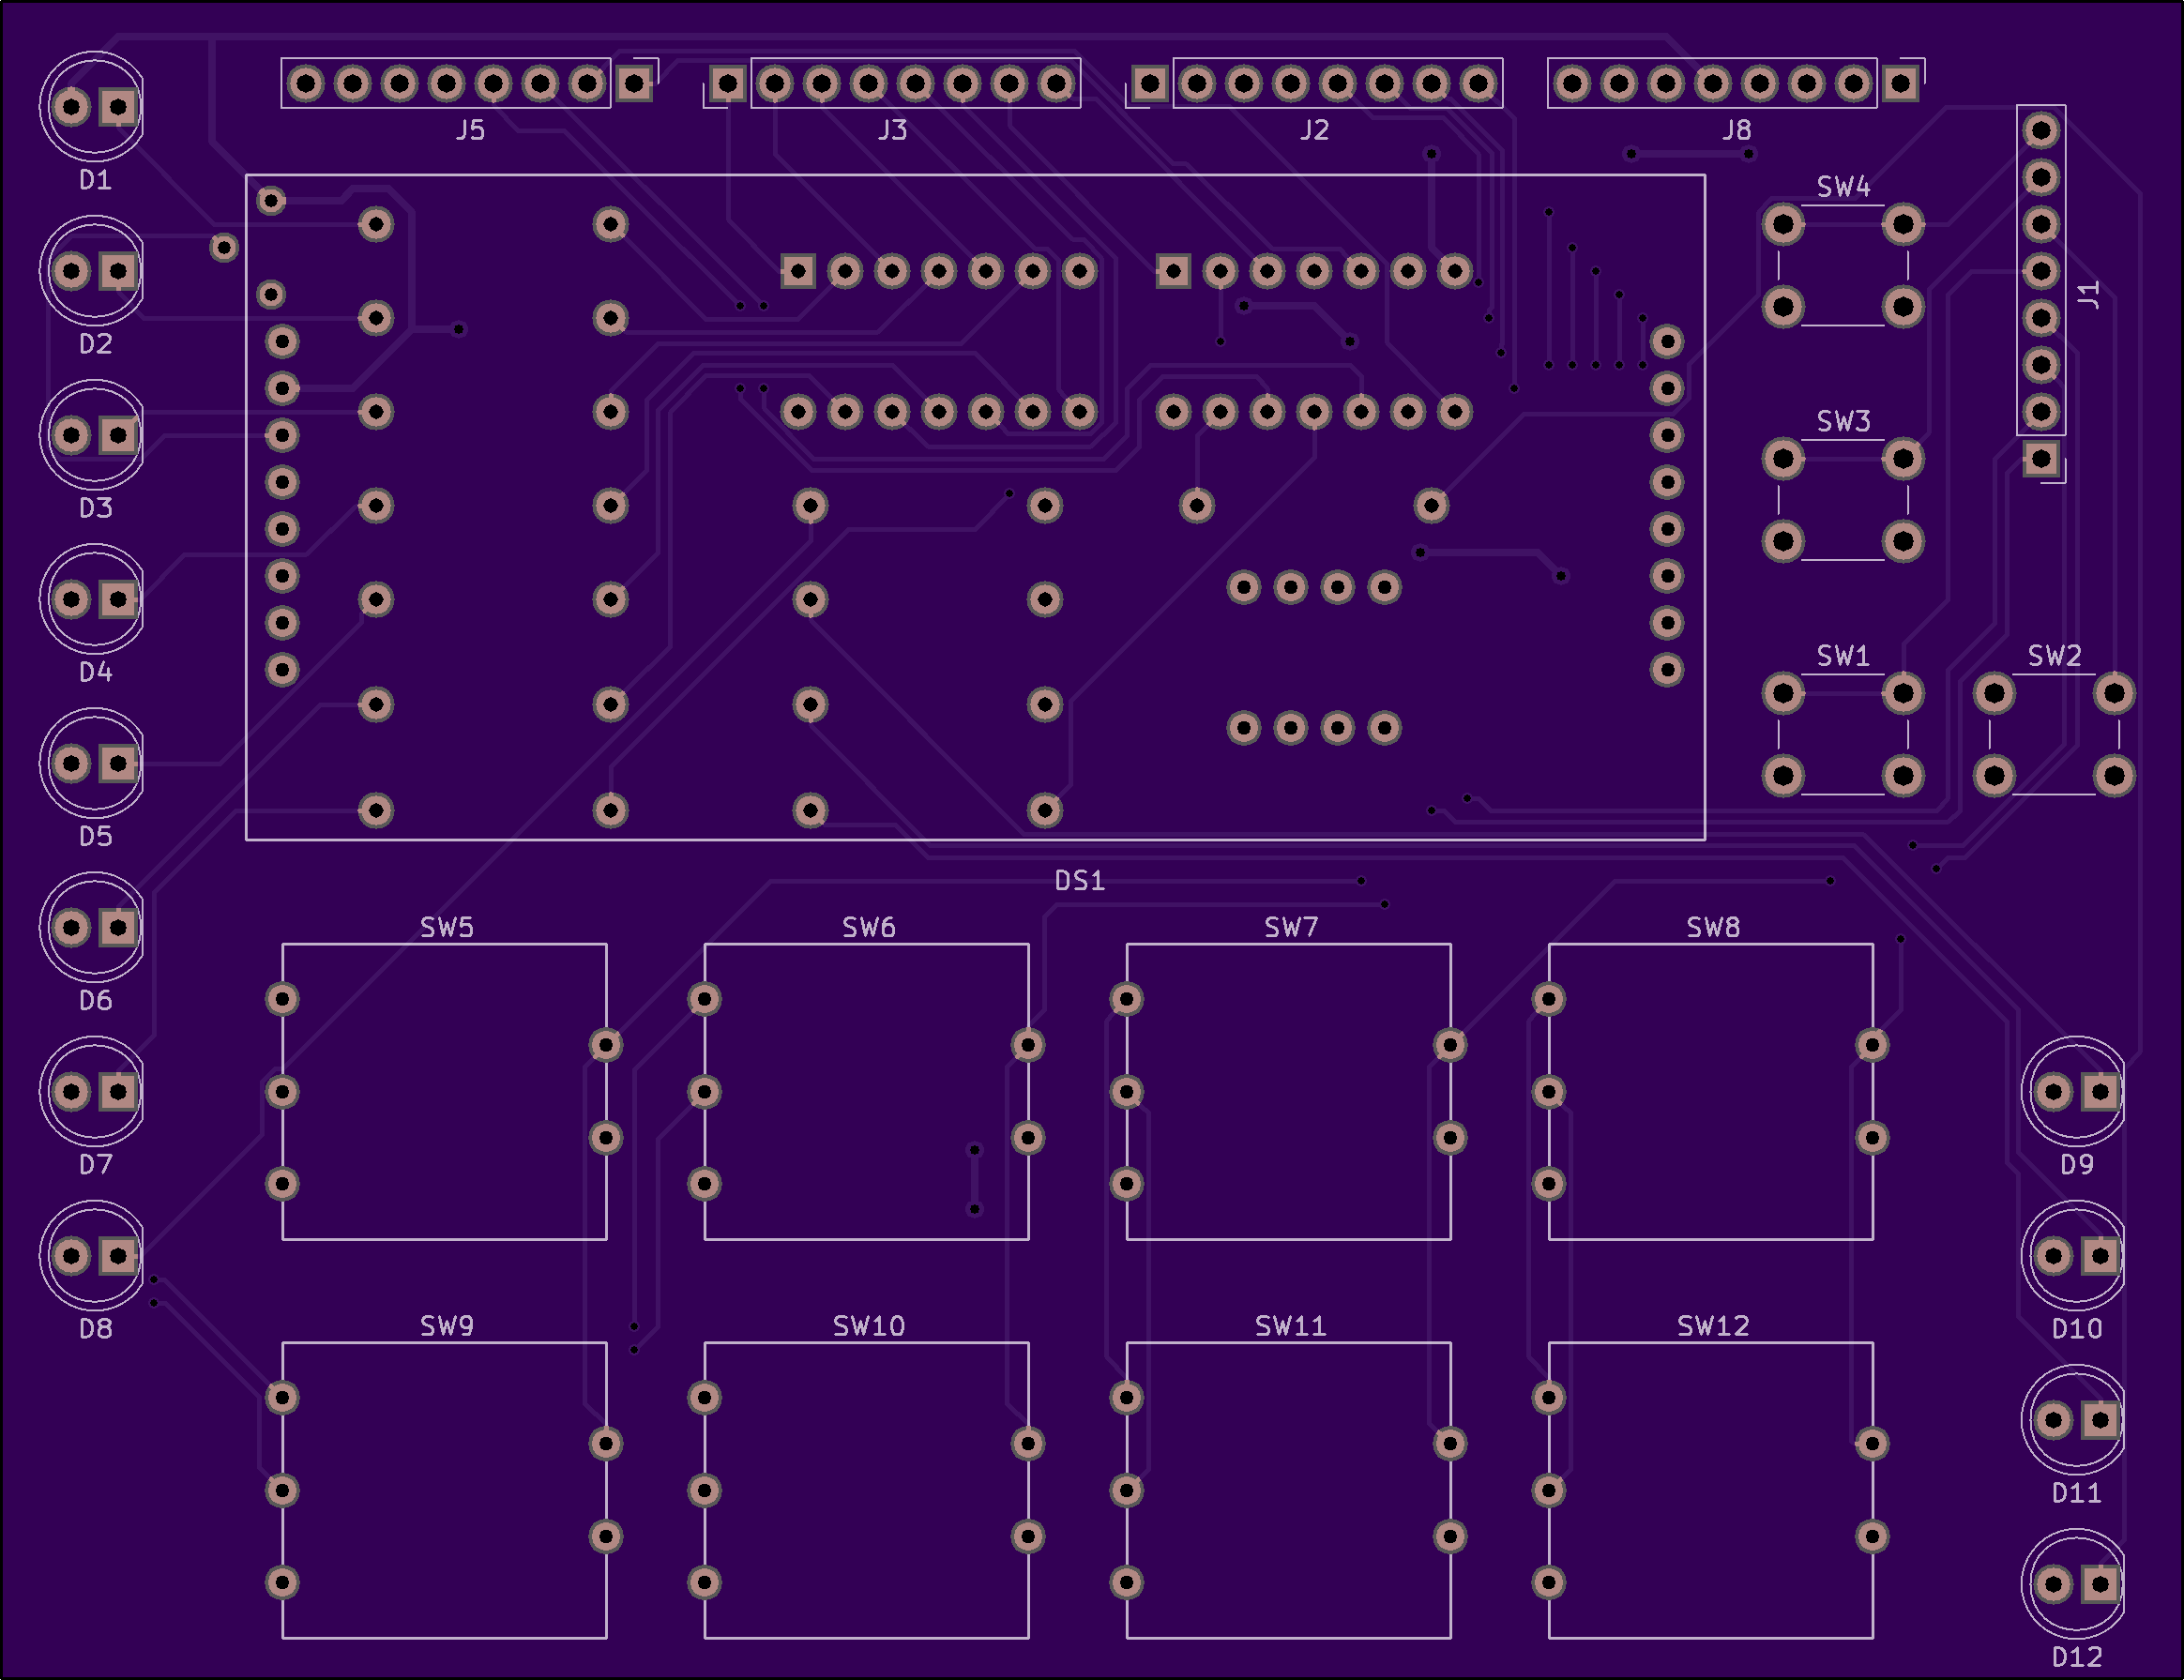The width and height of the screenshot is (2184, 1680).
Task: Click the SW2 switch label
Action: pyautogui.click(x=2054, y=656)
